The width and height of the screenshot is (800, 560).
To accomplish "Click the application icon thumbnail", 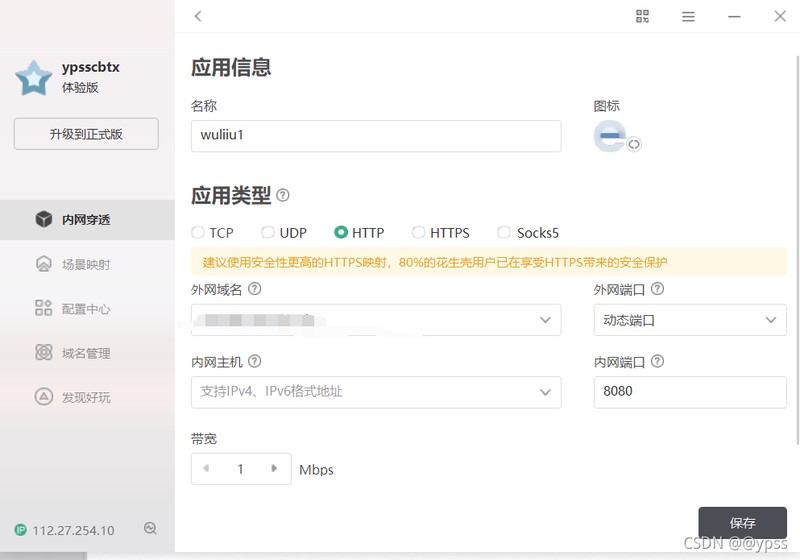I will tap(610, 136).
